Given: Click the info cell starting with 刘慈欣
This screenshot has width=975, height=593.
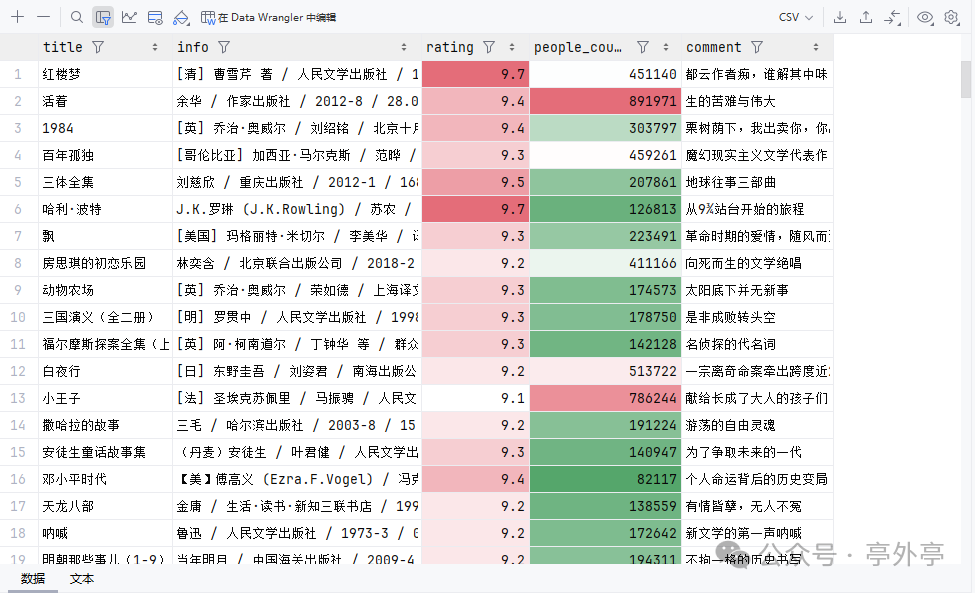Looking at the screenshot, I should (297, 183).
